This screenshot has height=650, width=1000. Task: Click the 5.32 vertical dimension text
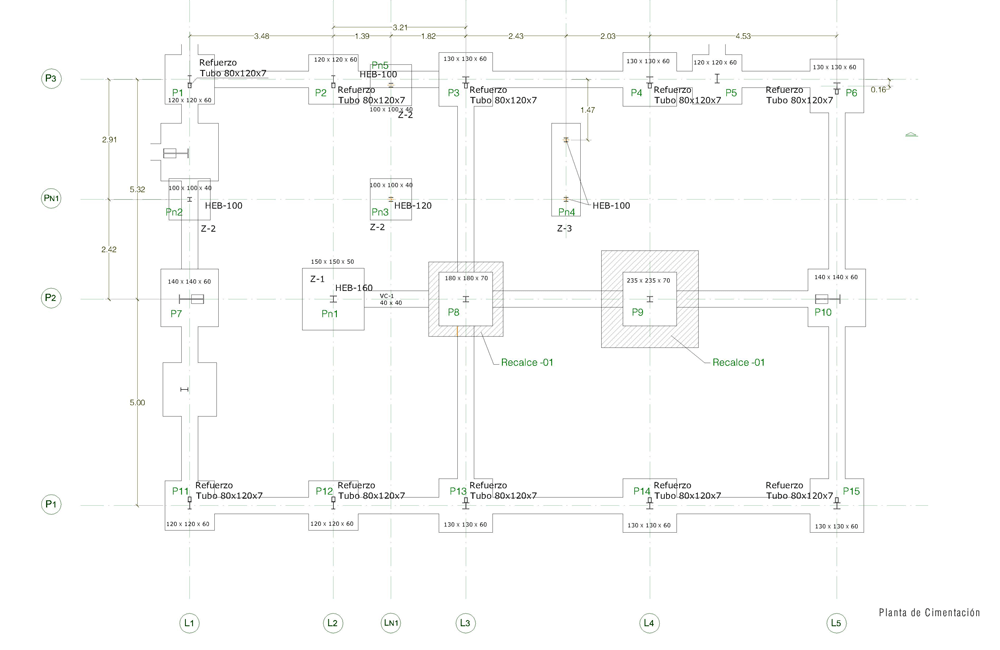tap(137, 189)
